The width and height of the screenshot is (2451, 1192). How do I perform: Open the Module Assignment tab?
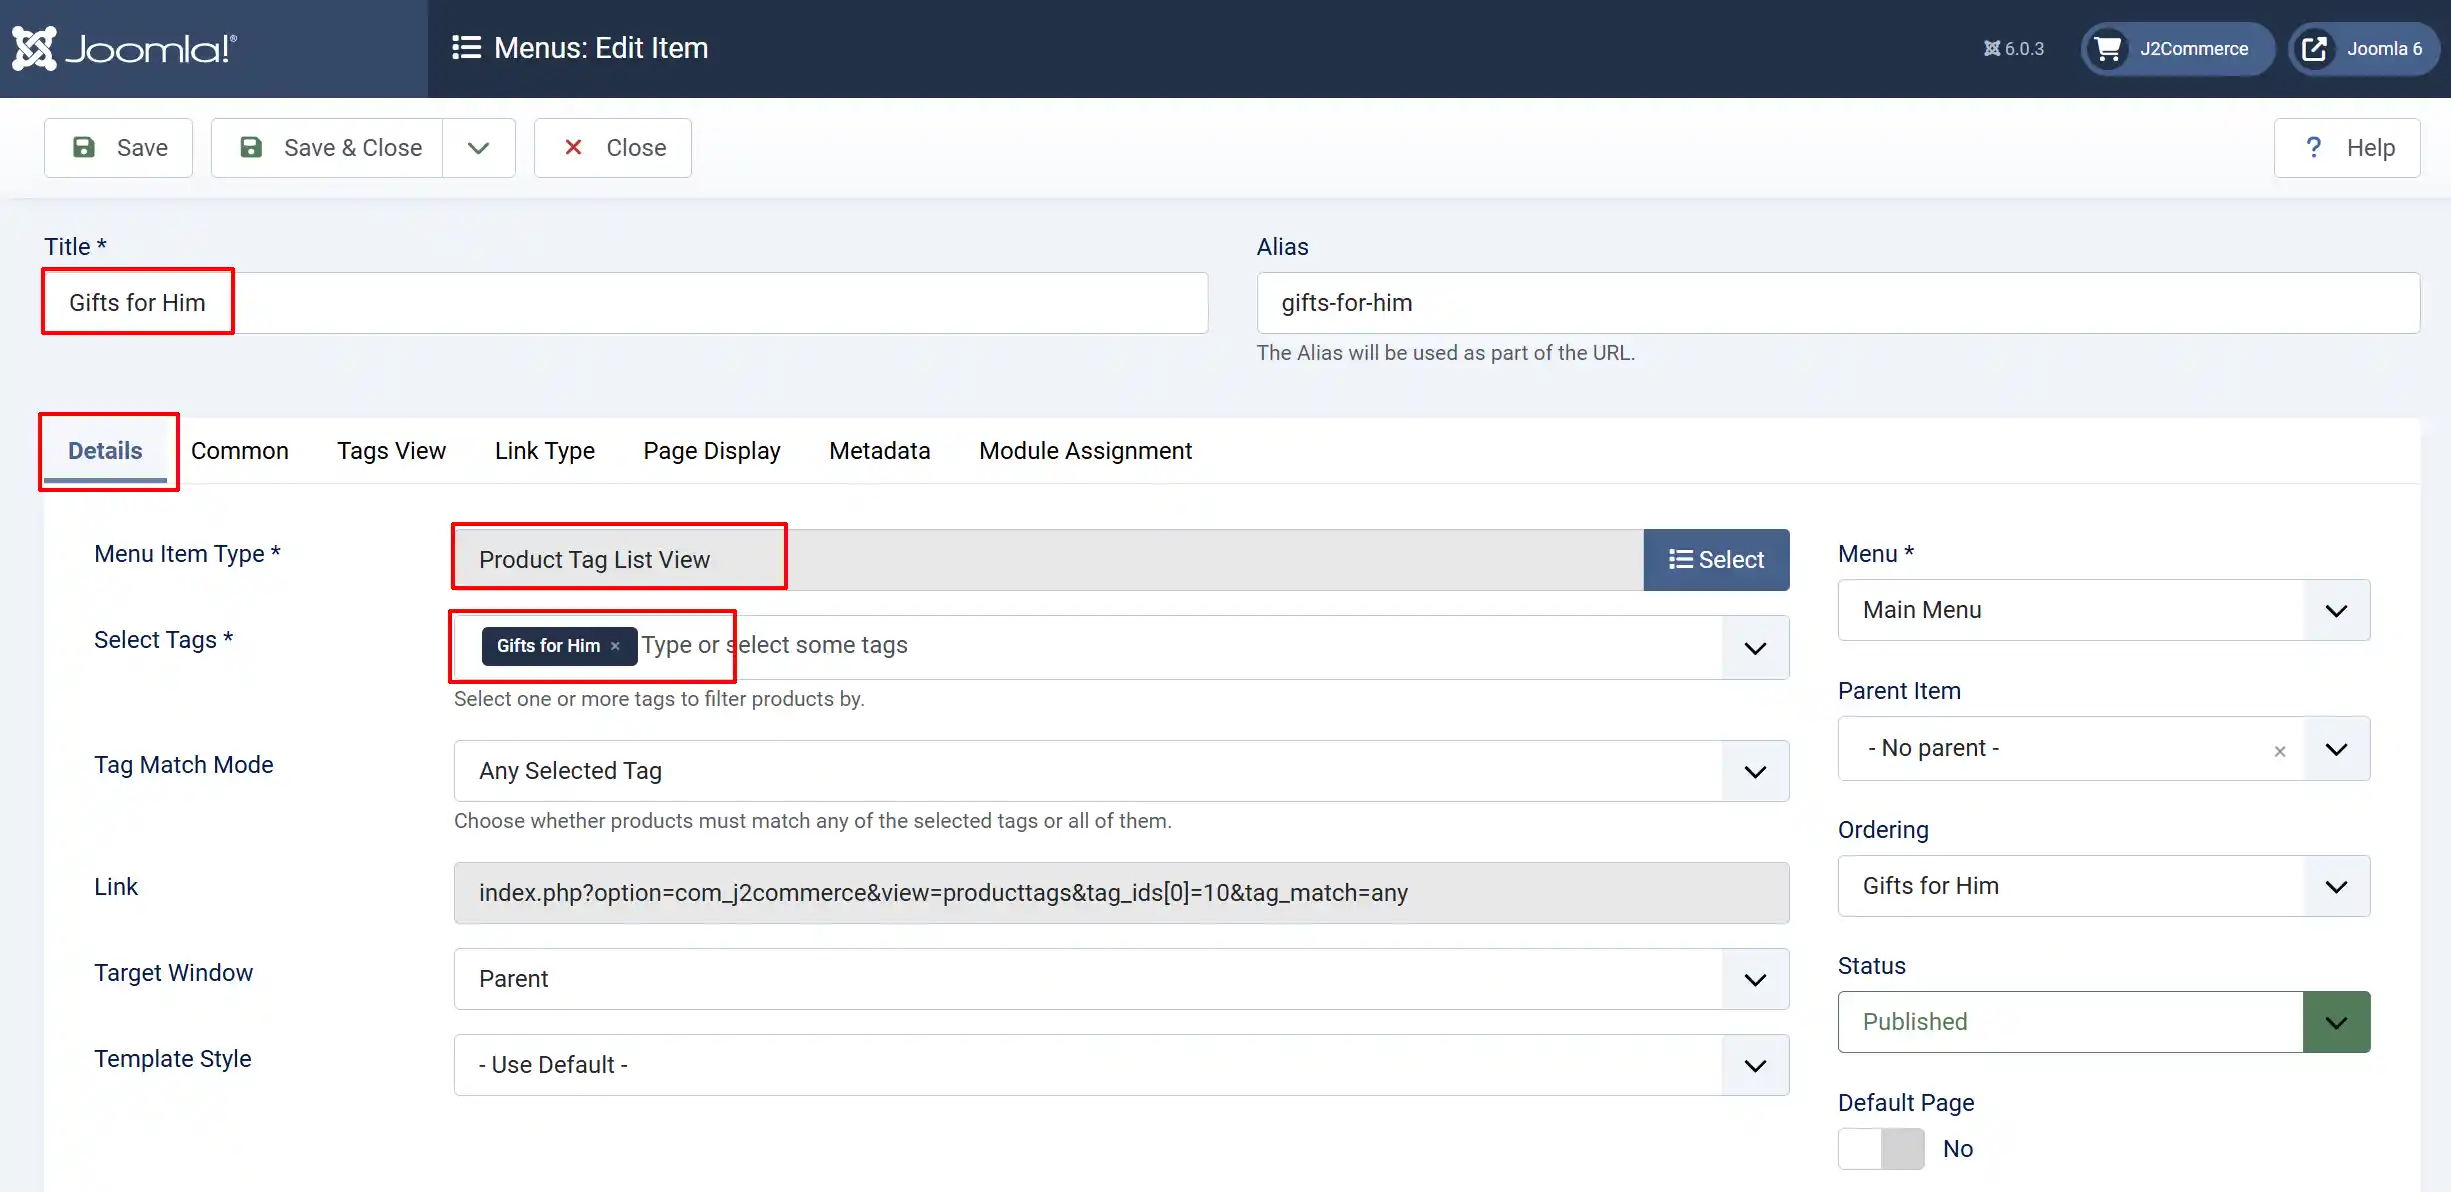[1086, 451]
